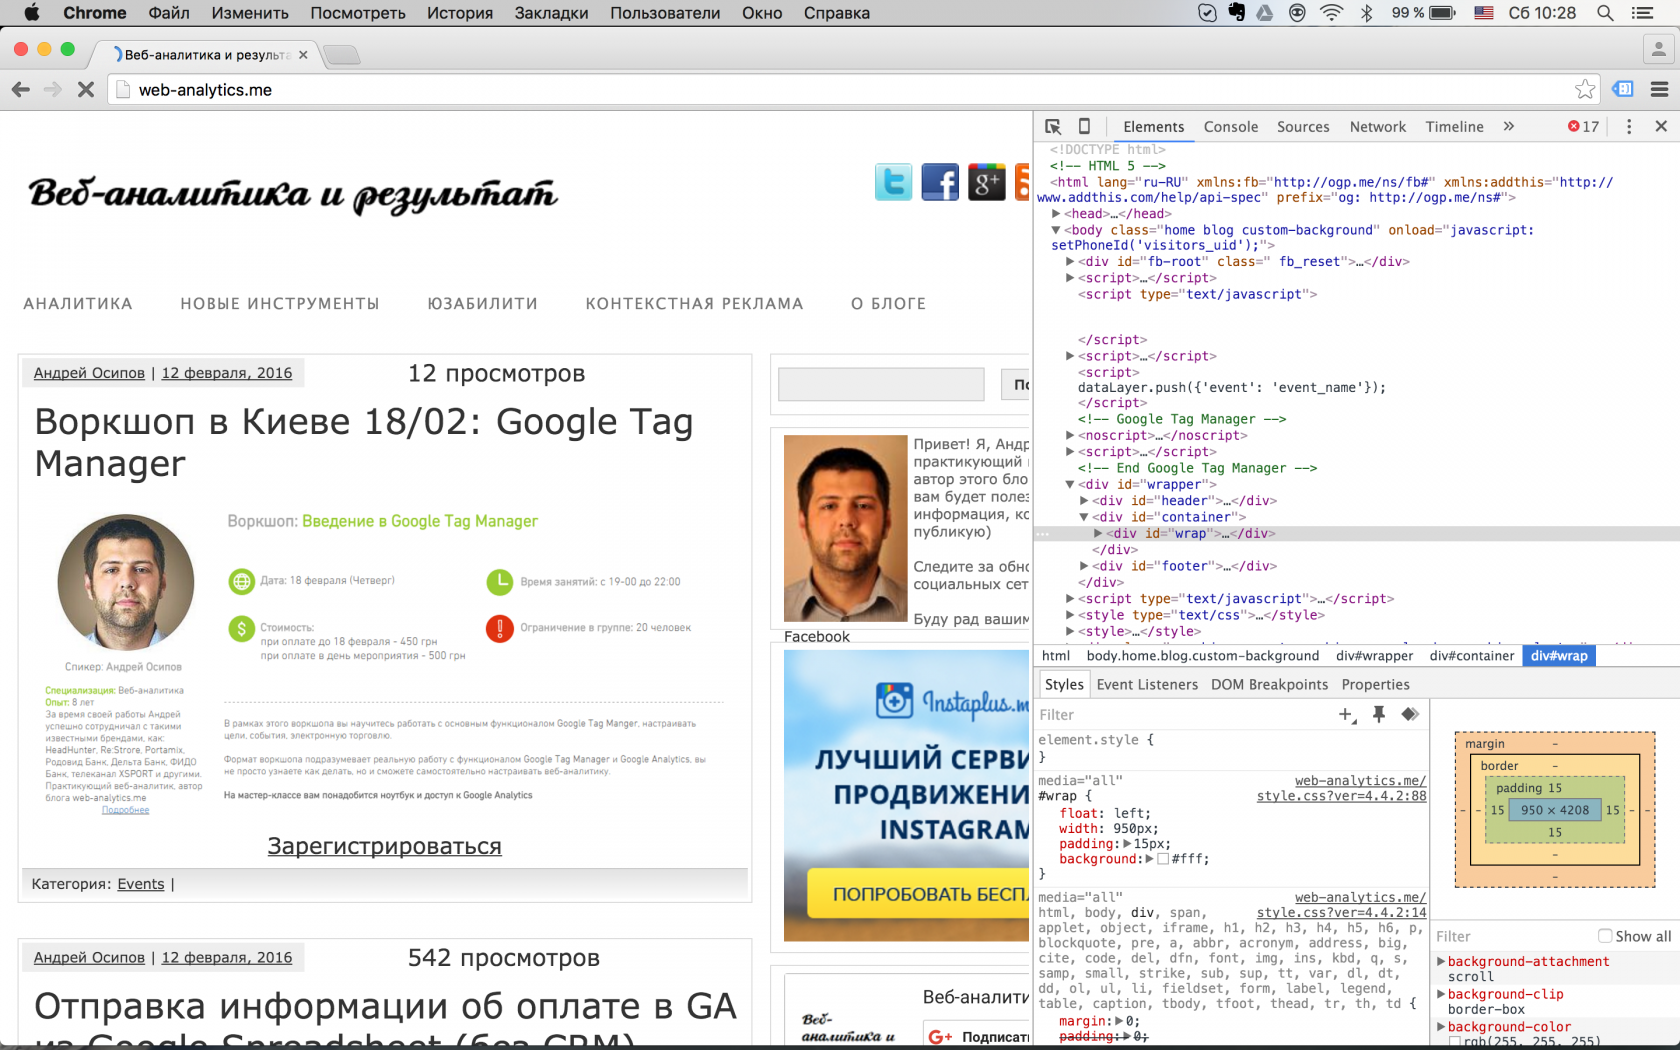Expand the head element node
This screenshot has height=1050, width=1680.
point(1056,214)
